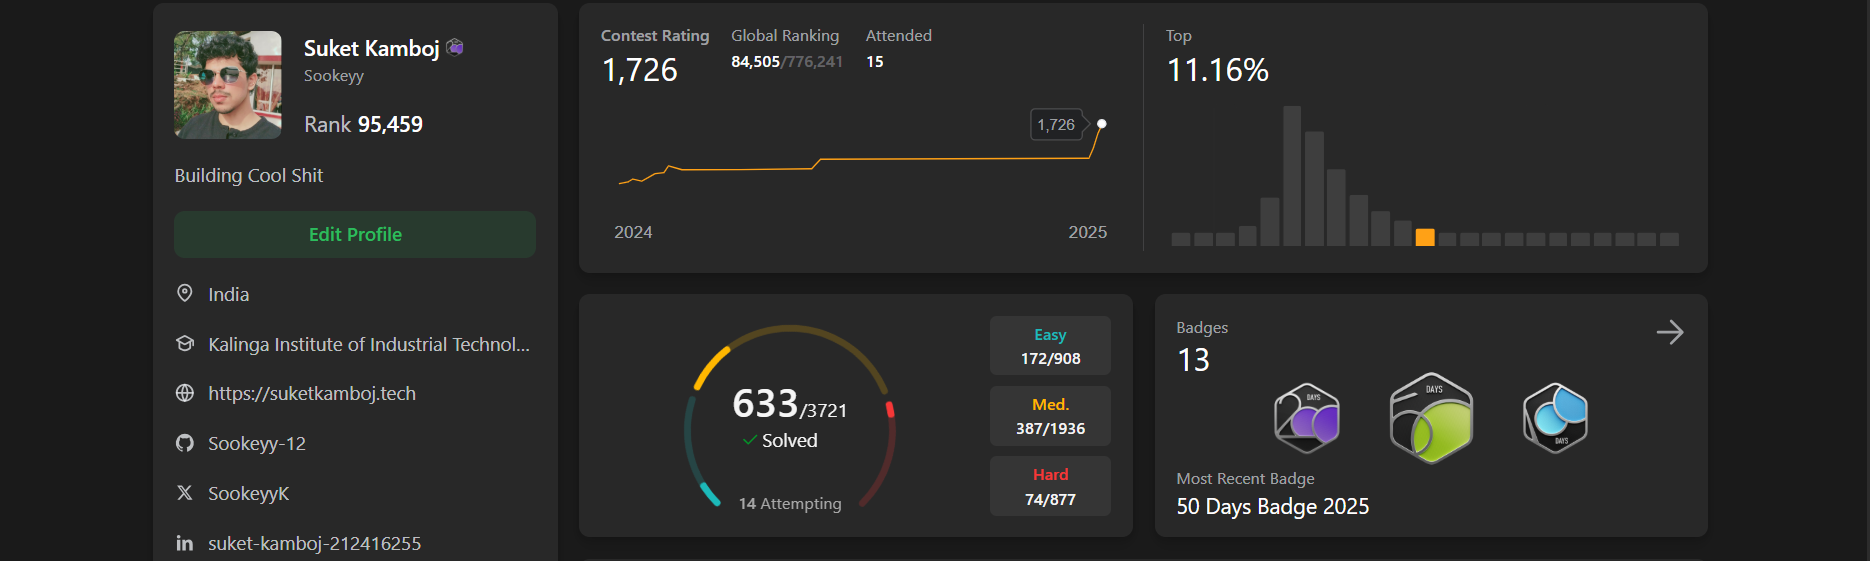Viewport: 1870px width, 561px height.
Task: Select the Med. 387/1936 difficulty box
Action: click(1050, 416)
